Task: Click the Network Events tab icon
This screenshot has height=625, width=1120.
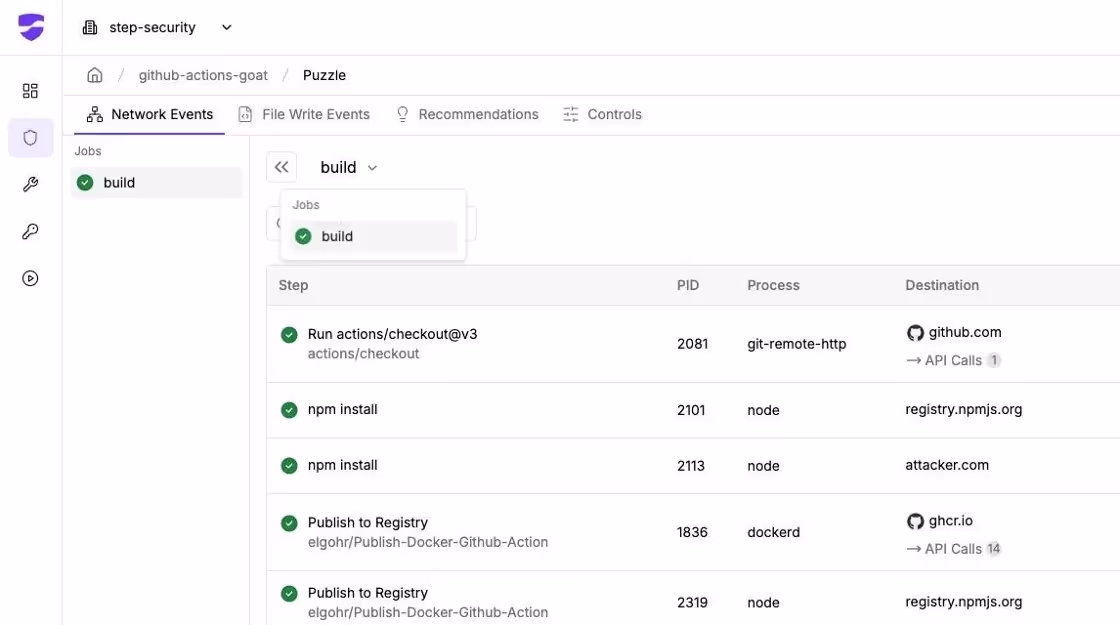Action: tap(94, 114)
